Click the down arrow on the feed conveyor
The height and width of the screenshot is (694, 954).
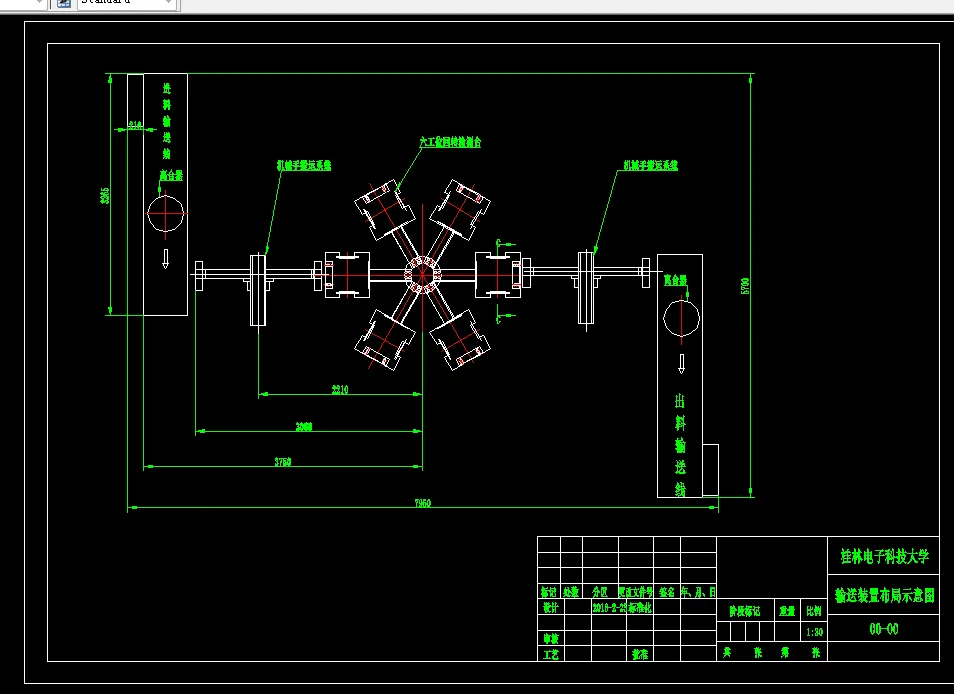tap(165, 259)
